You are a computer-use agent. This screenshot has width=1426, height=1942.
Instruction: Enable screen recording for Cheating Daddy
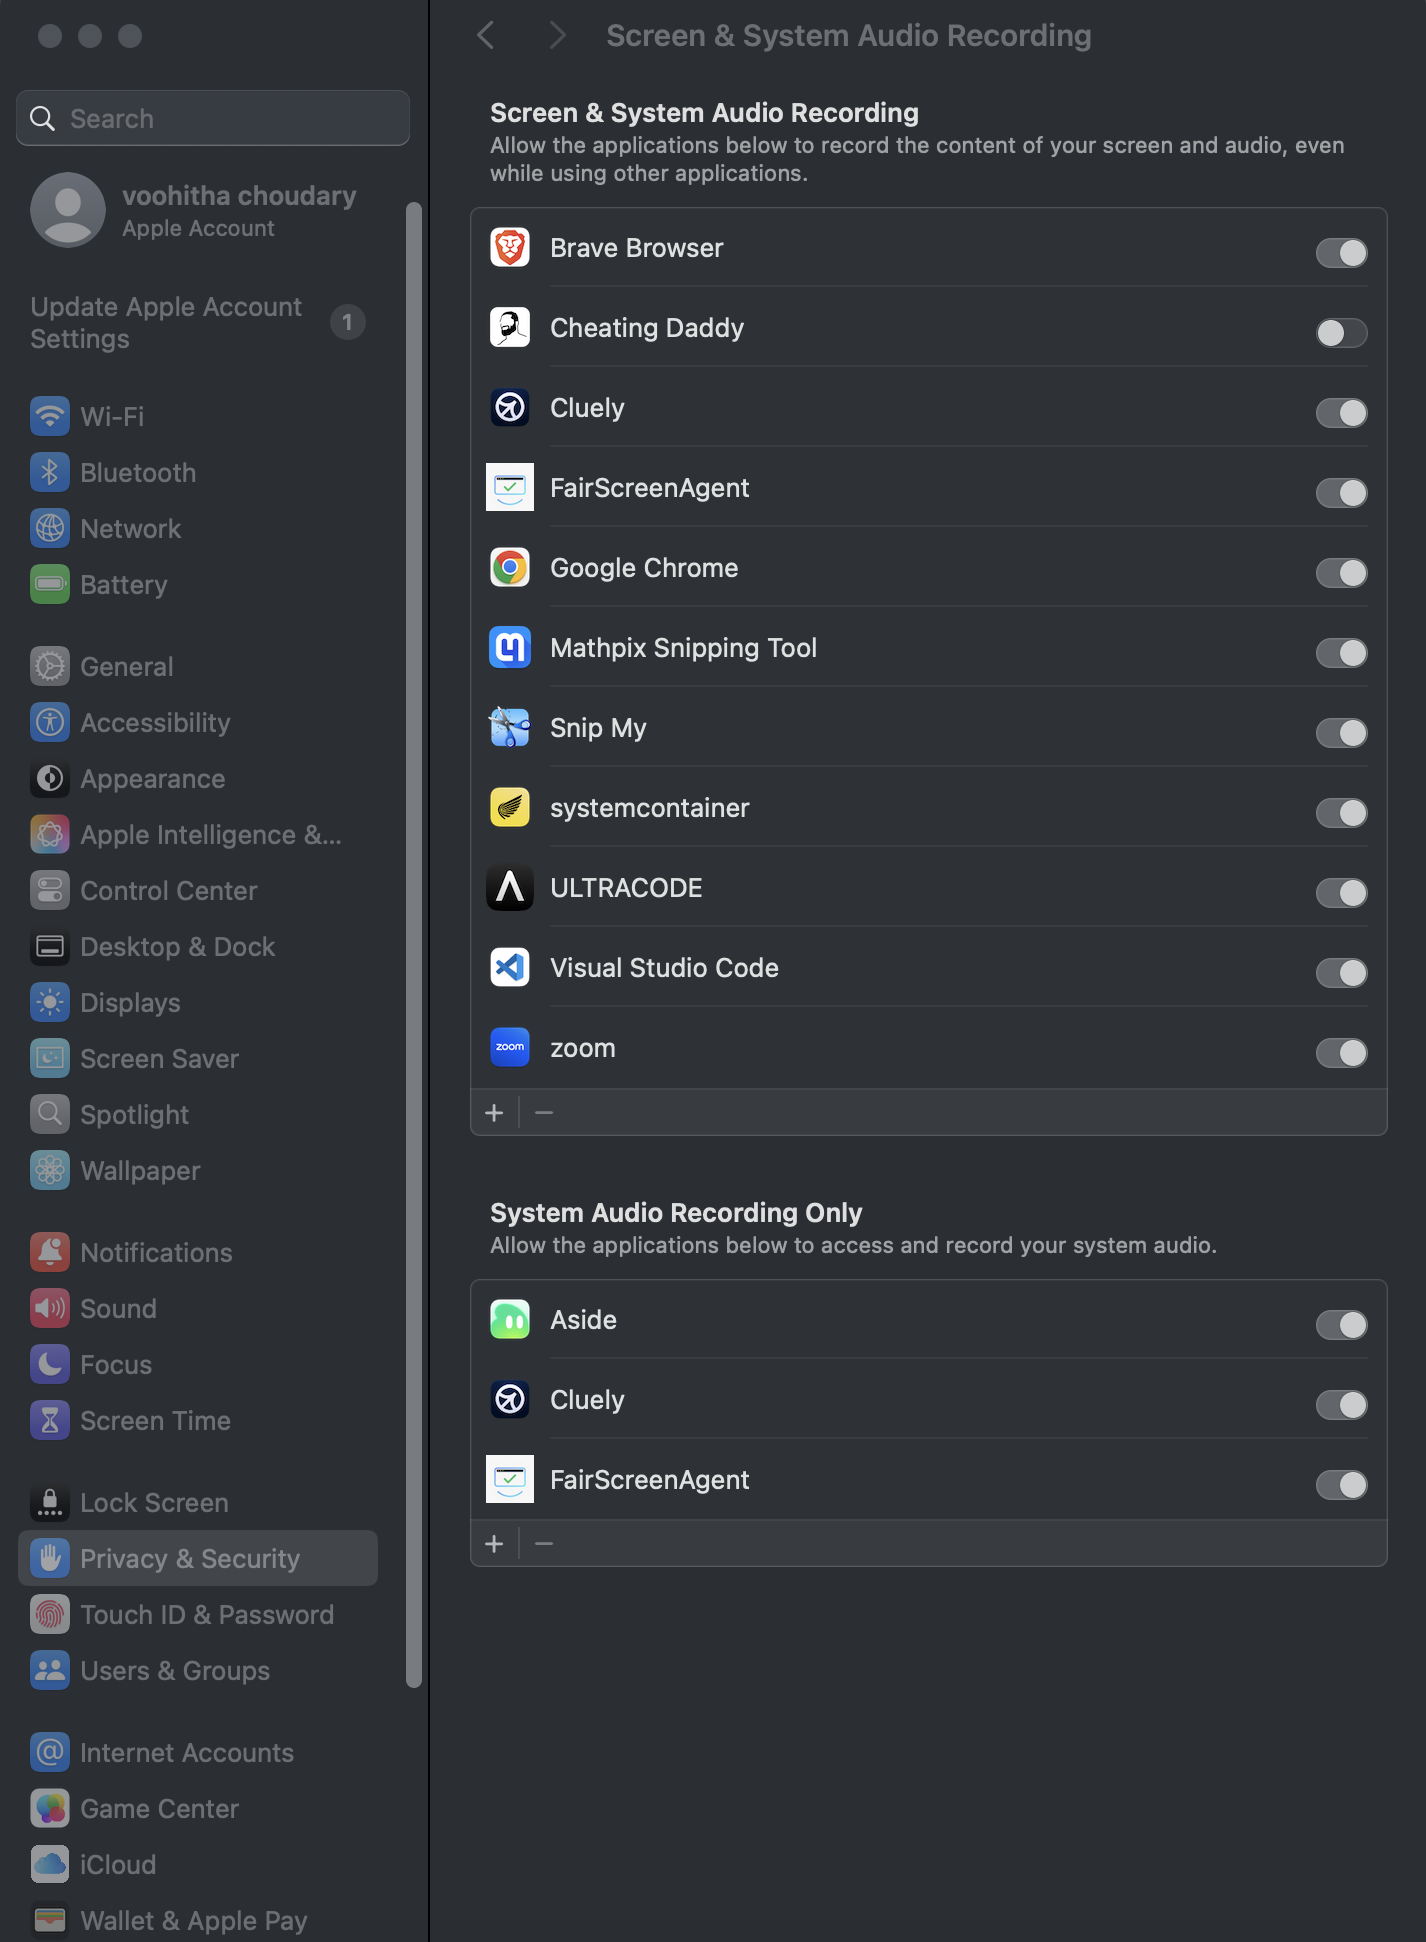click(1341, 333)
